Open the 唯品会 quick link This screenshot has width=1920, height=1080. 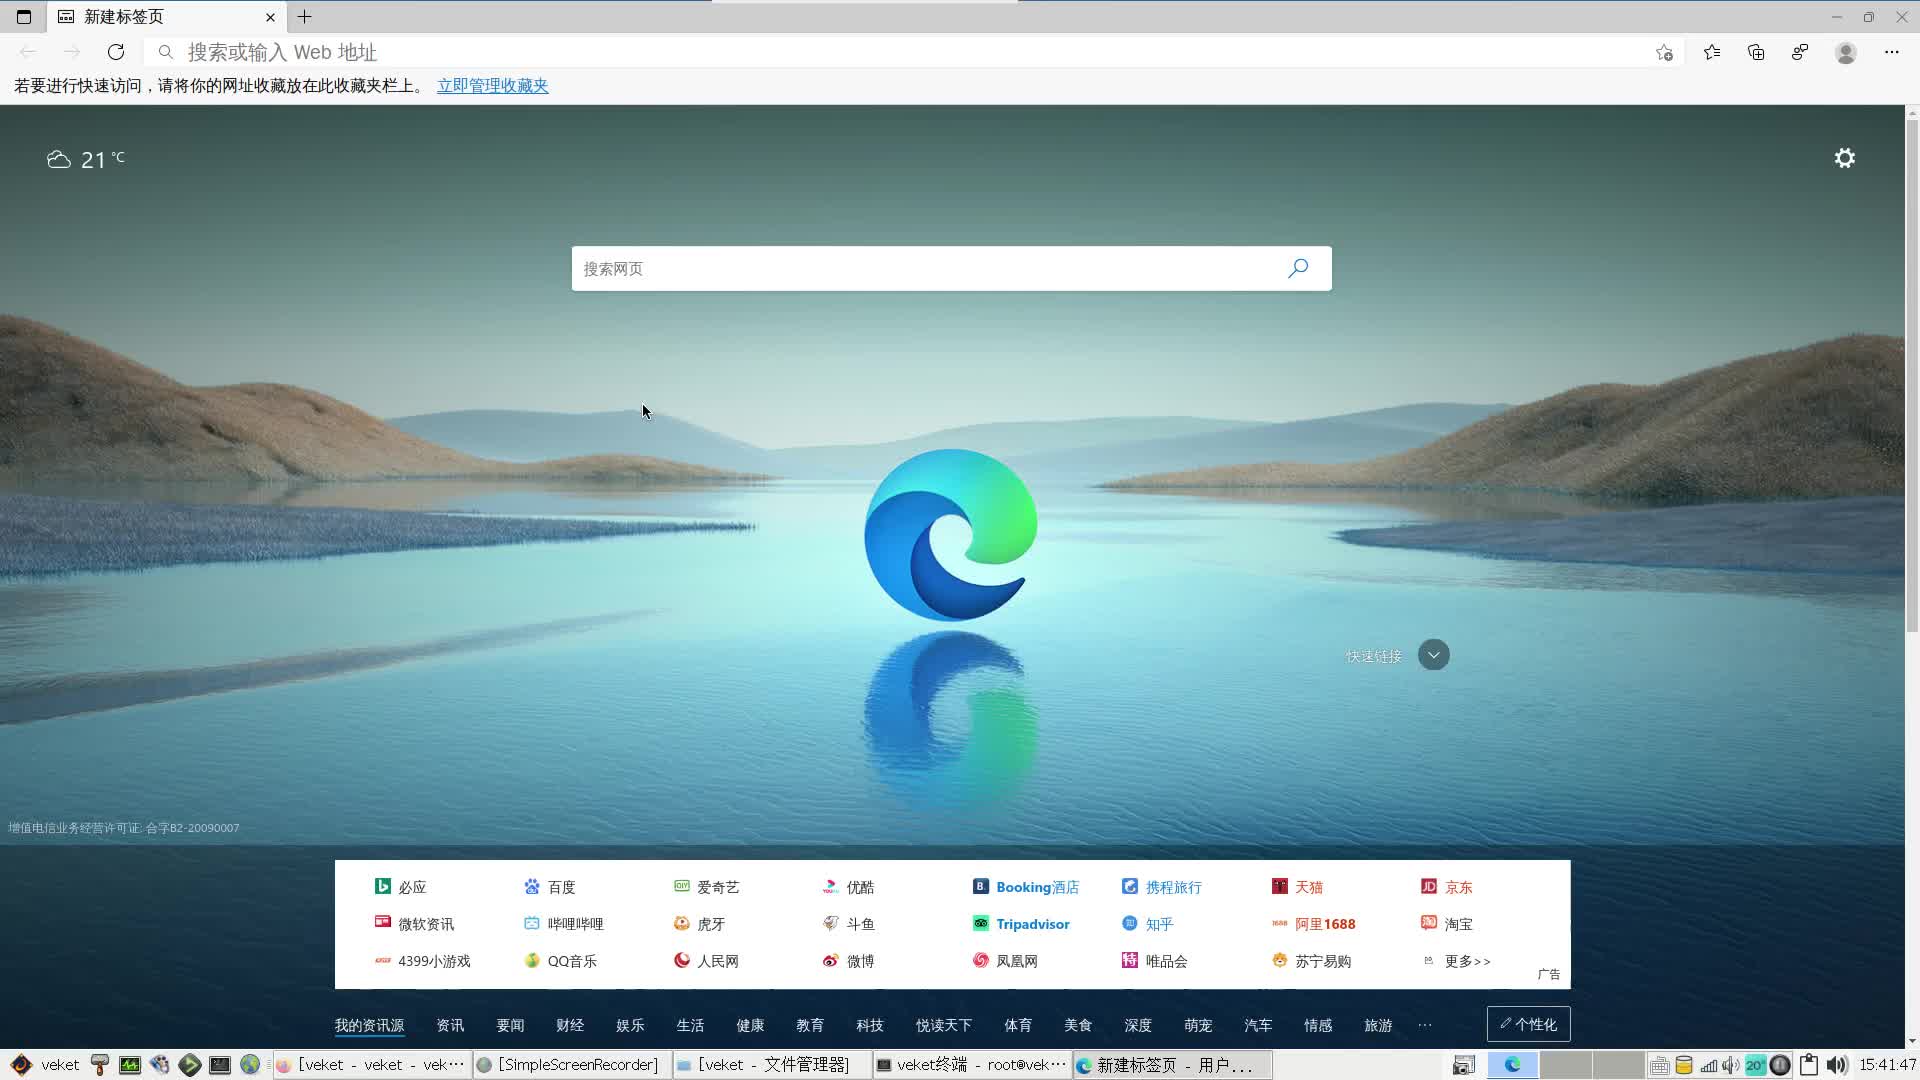coord(1155,961)
